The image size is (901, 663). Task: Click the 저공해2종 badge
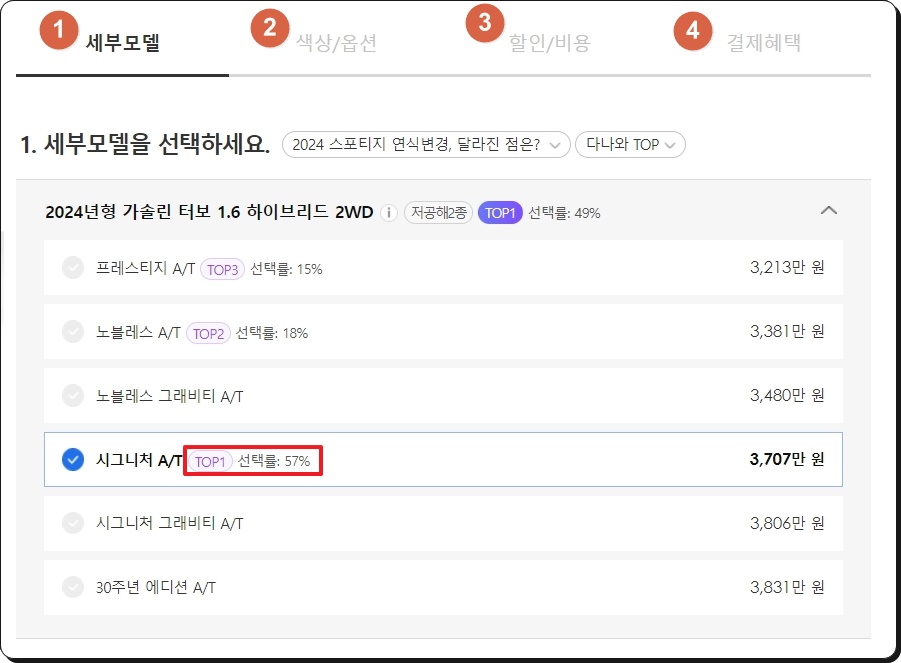(x=438, y=213)
